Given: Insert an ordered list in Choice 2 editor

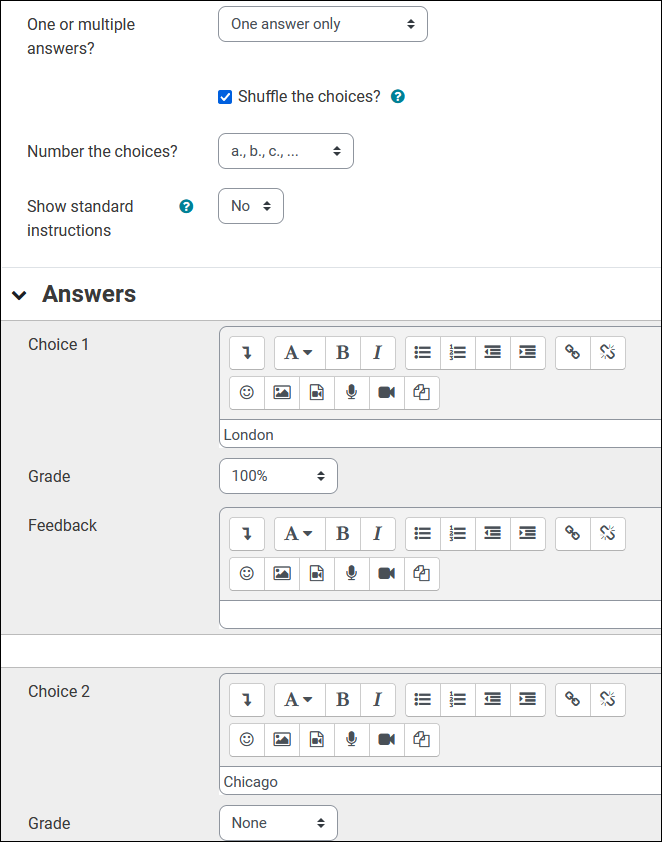Looking at the screenshot, I should [457, 700].
